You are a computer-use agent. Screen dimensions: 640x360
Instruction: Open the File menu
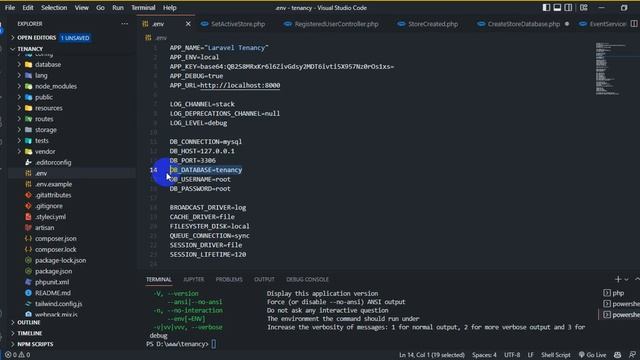tap(10, 8)
